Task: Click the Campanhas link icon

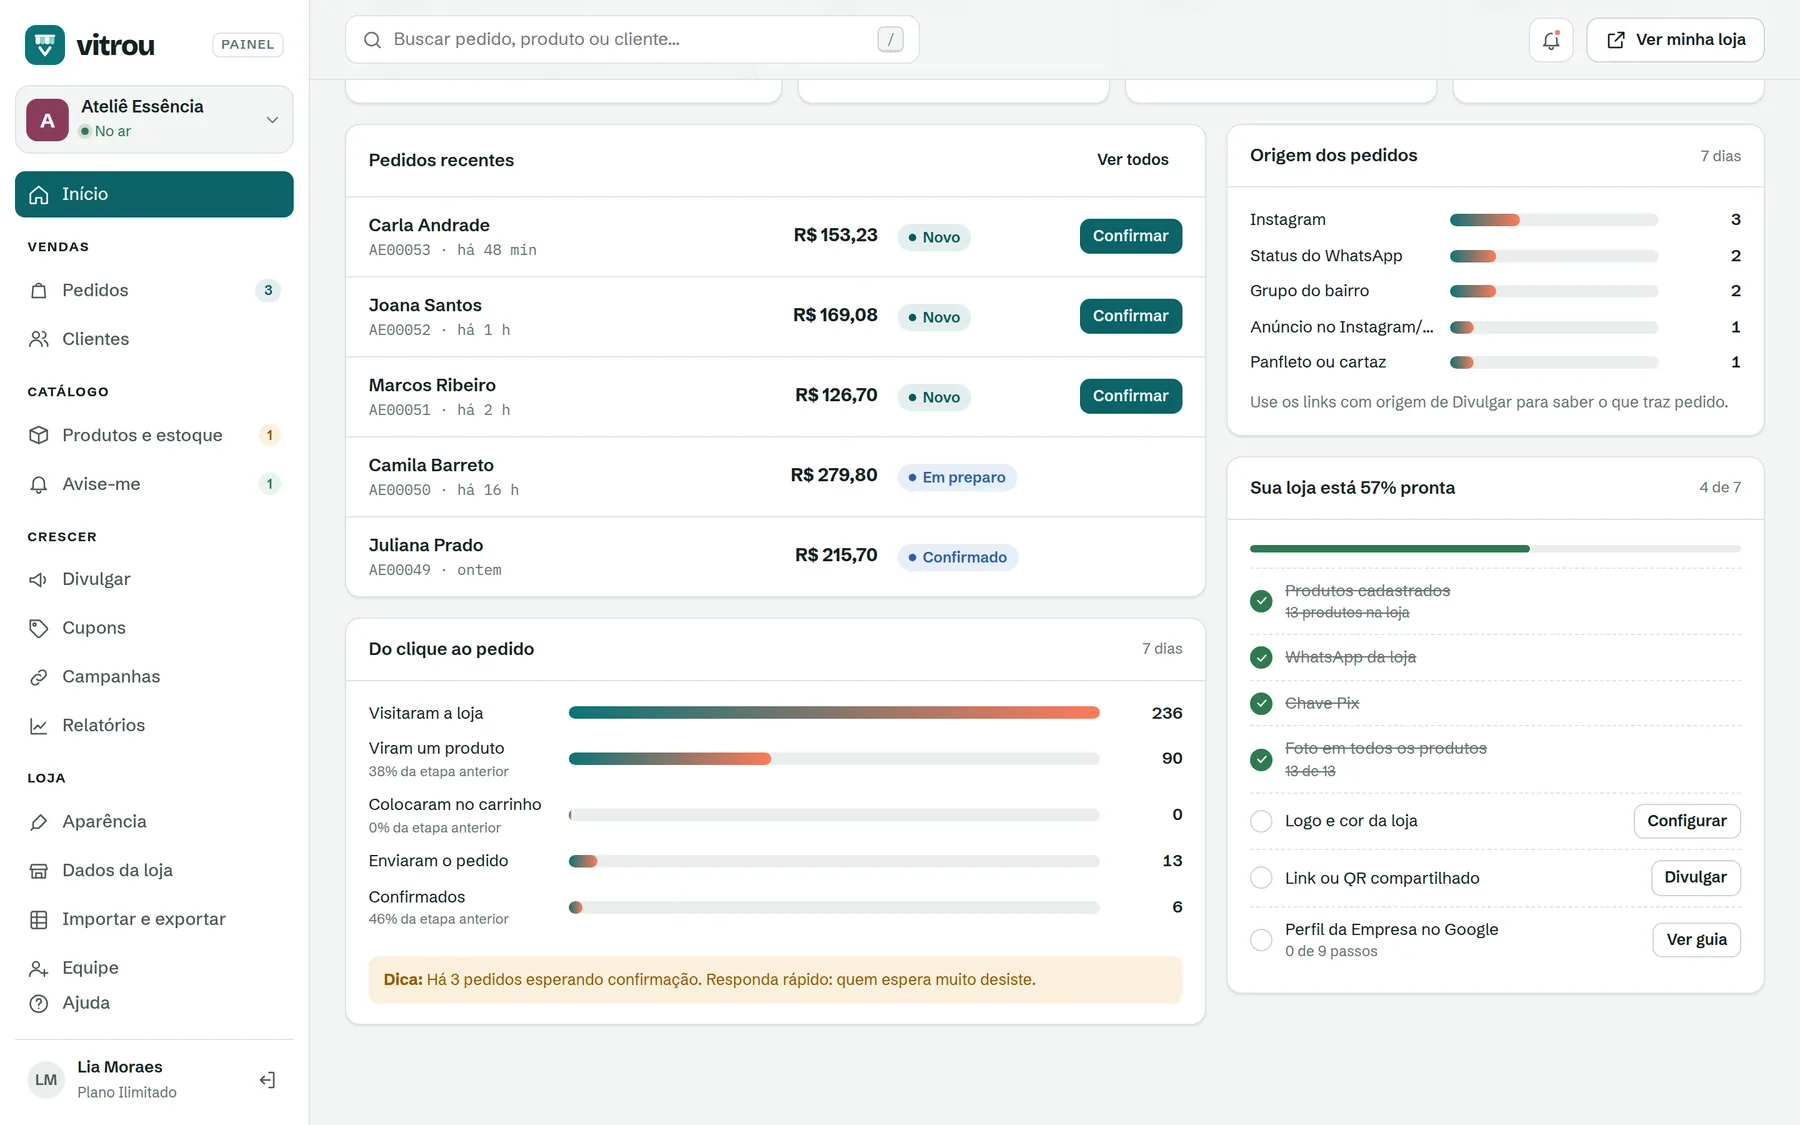Action: point(39,677)
